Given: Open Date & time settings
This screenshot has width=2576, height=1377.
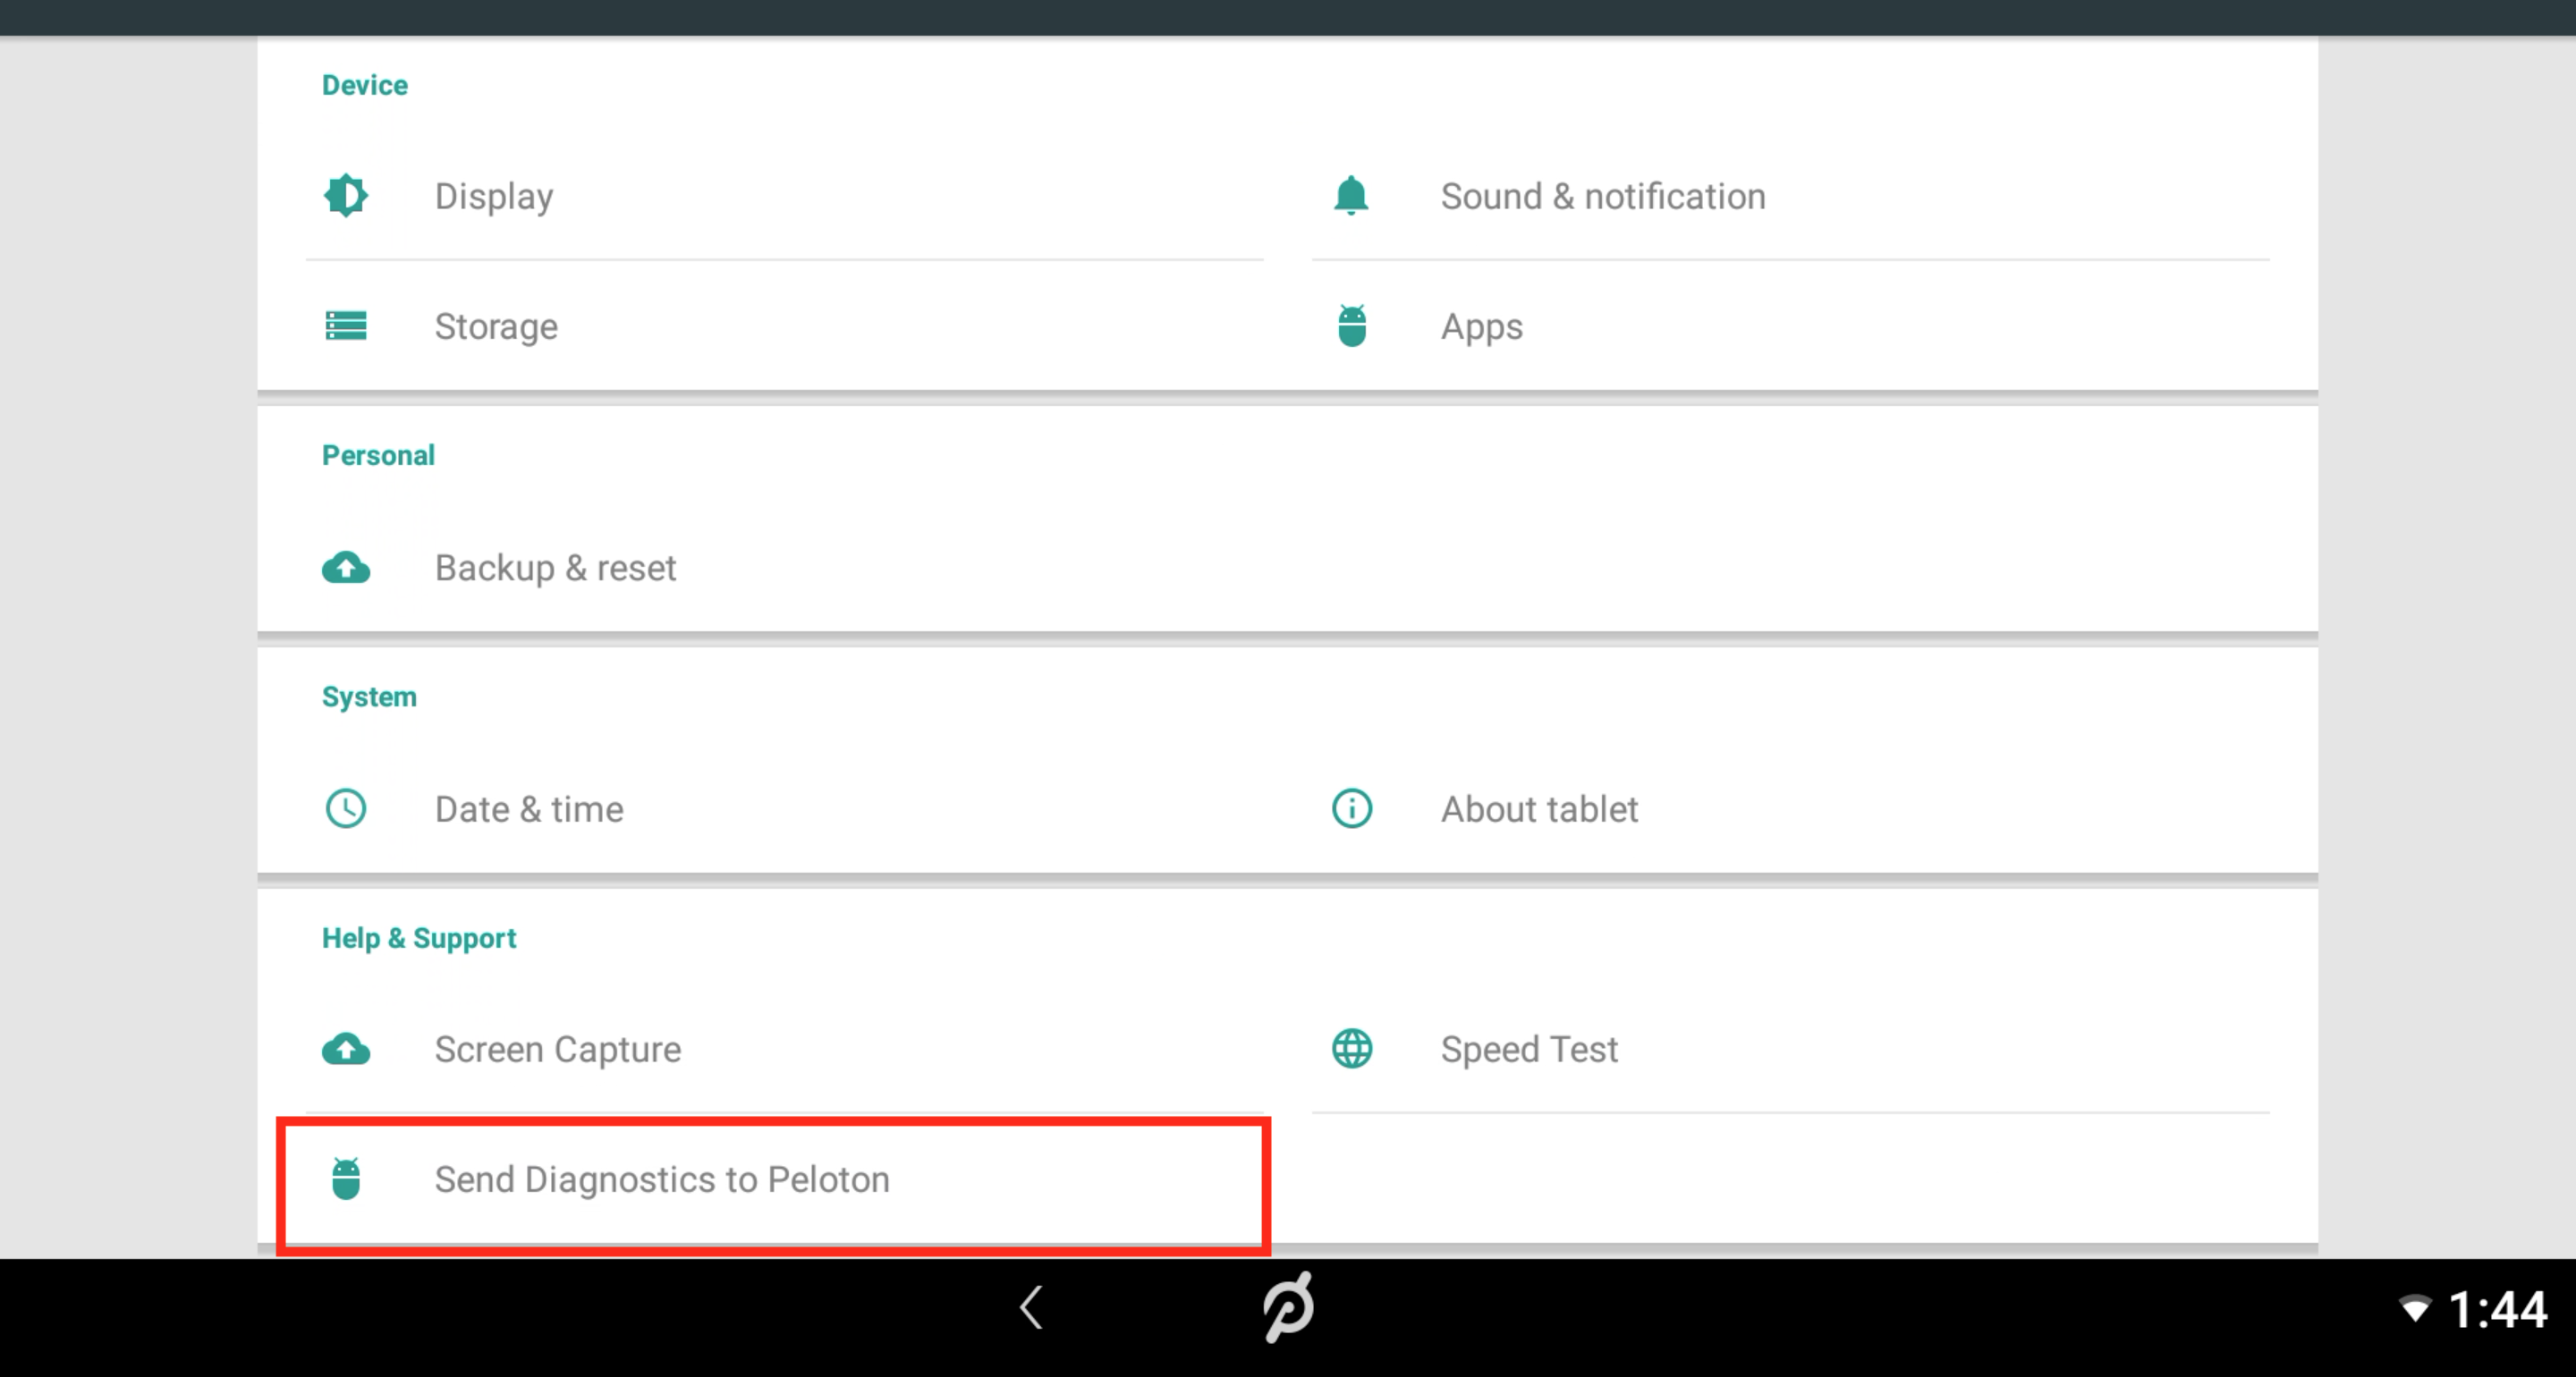Looking at the screenshot, I should click(x=785, y=808).
